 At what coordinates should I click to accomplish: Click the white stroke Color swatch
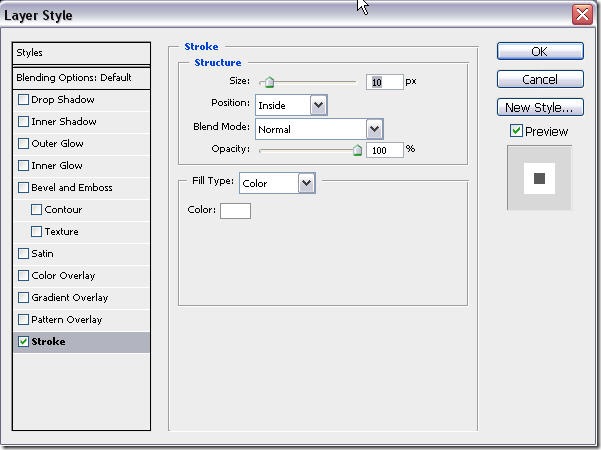coord(235,210)
